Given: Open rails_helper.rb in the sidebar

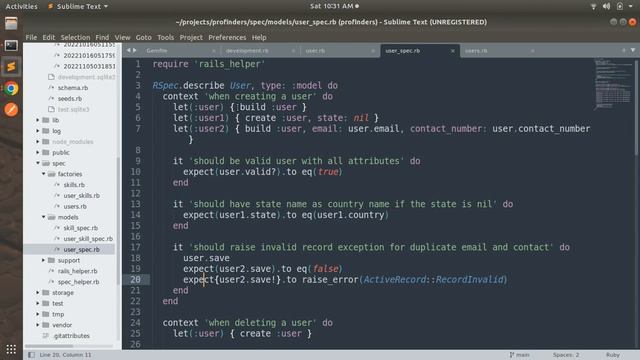Looking at the screenshot, I should pos(77,271).
